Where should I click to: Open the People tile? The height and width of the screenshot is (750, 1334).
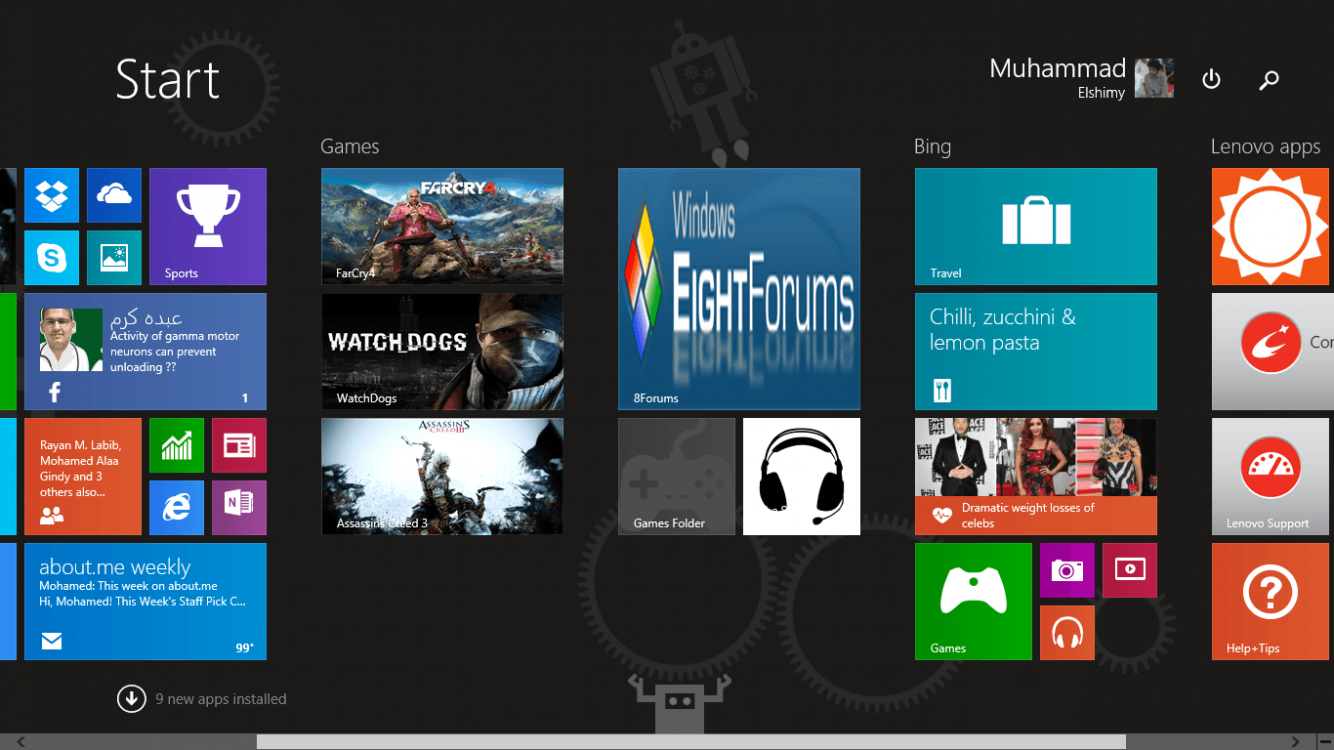83,477
